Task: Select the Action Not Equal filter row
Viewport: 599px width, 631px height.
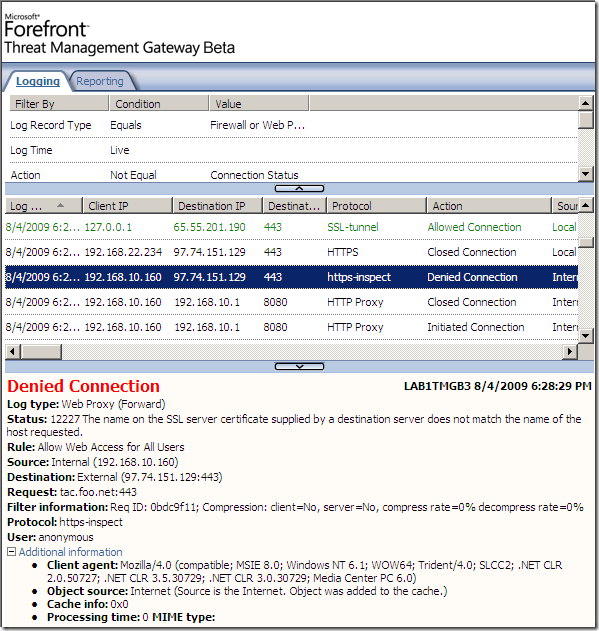Action: (x=293, y=175)
